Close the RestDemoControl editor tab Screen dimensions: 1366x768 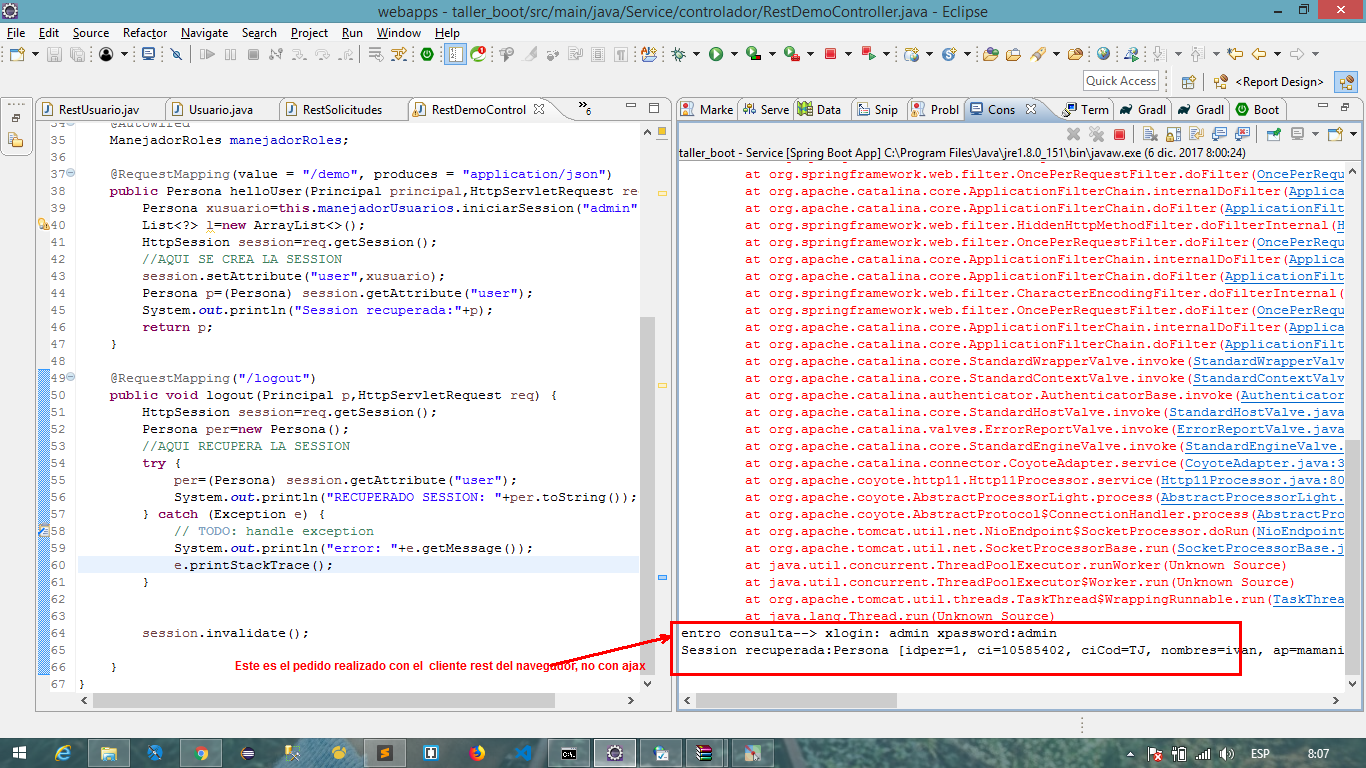pos(538,109)
